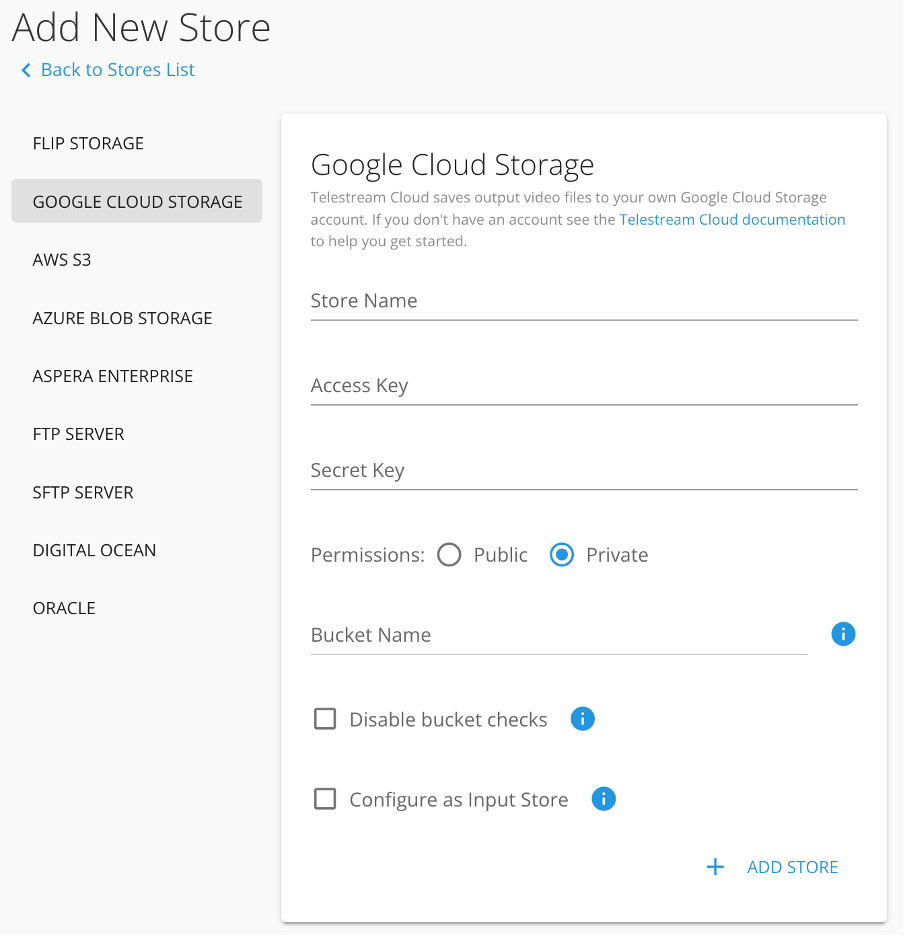904x936 pixels.
Task: Go back to Stores List
Action: 117,70
